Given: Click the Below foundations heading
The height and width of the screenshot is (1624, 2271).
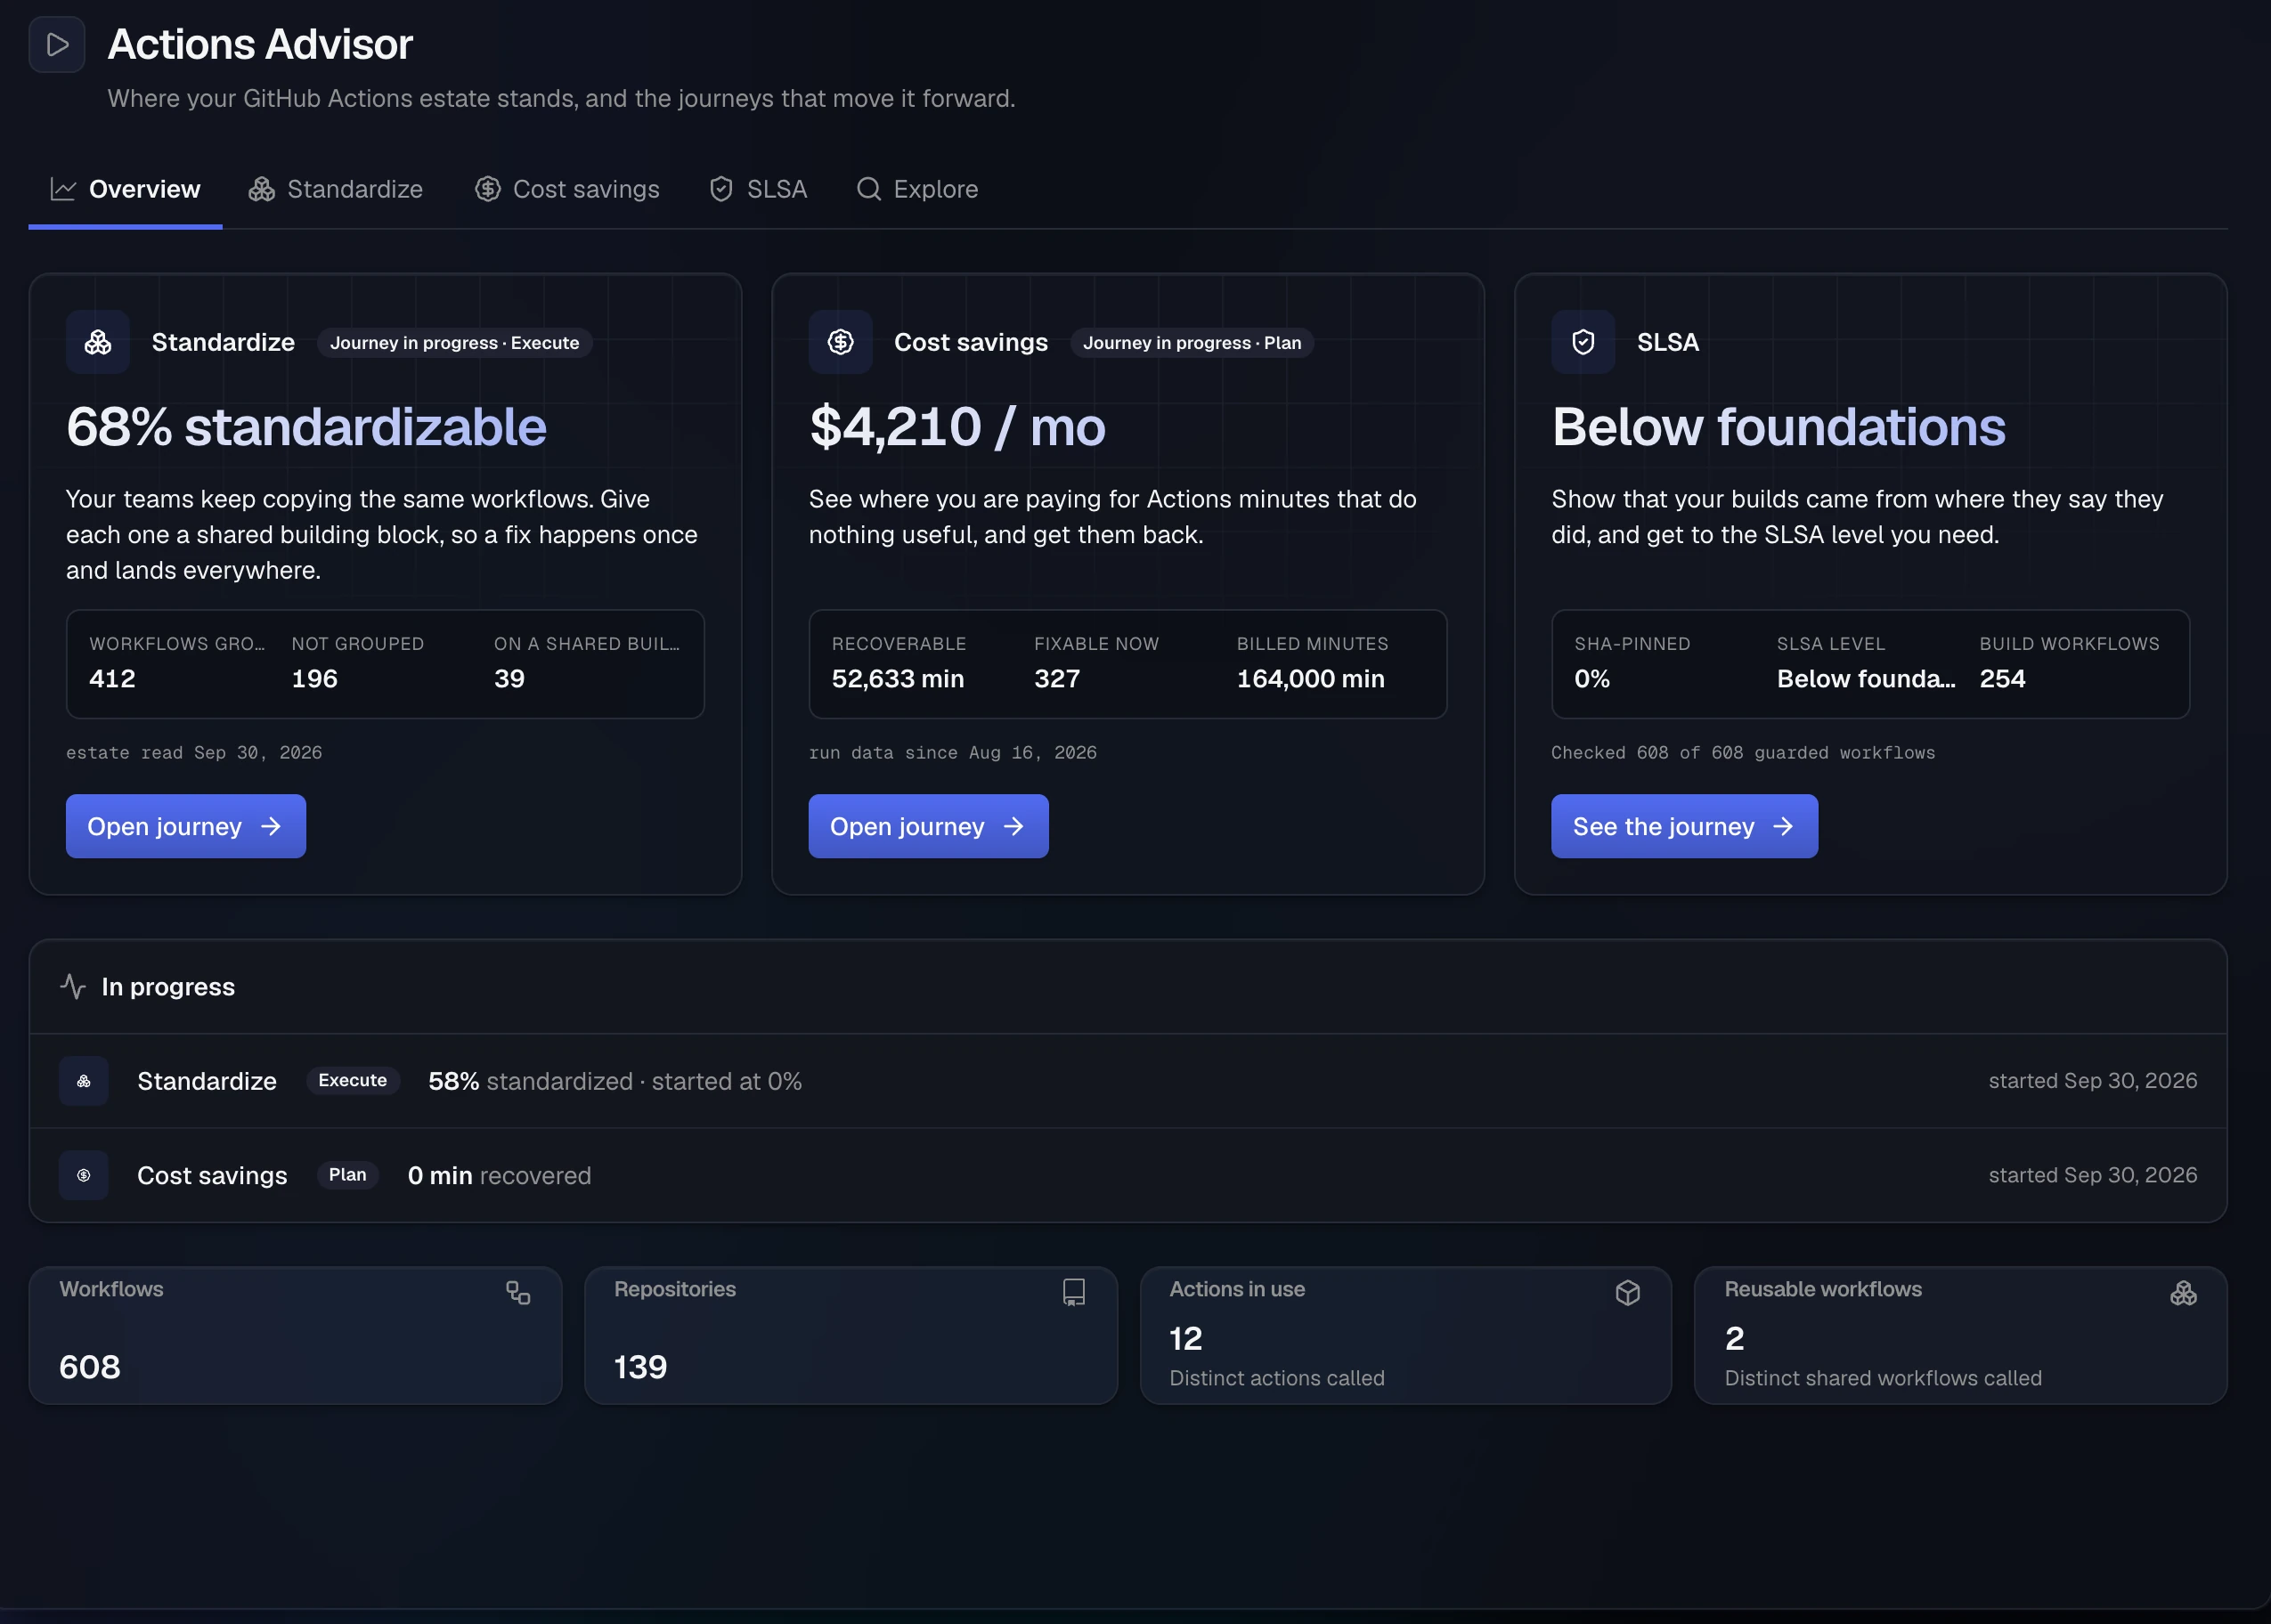Looking at the screenshot, I should point(1778,427).
